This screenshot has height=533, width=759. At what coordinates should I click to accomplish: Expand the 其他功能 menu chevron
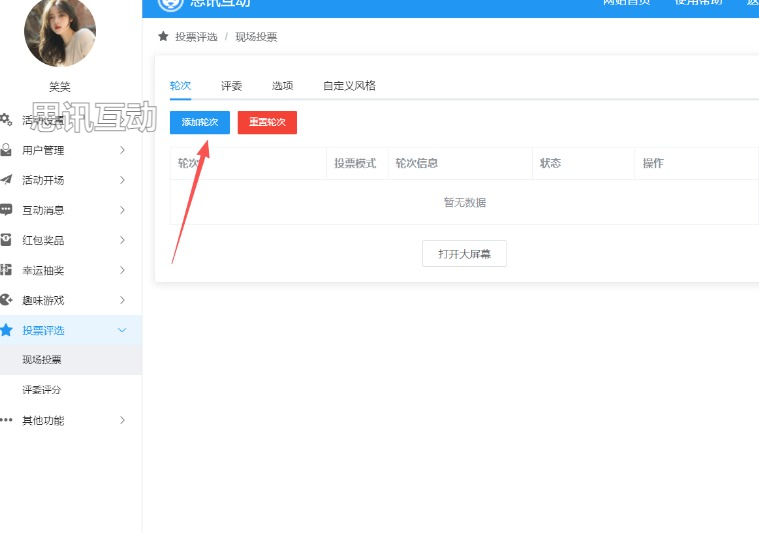122,420
